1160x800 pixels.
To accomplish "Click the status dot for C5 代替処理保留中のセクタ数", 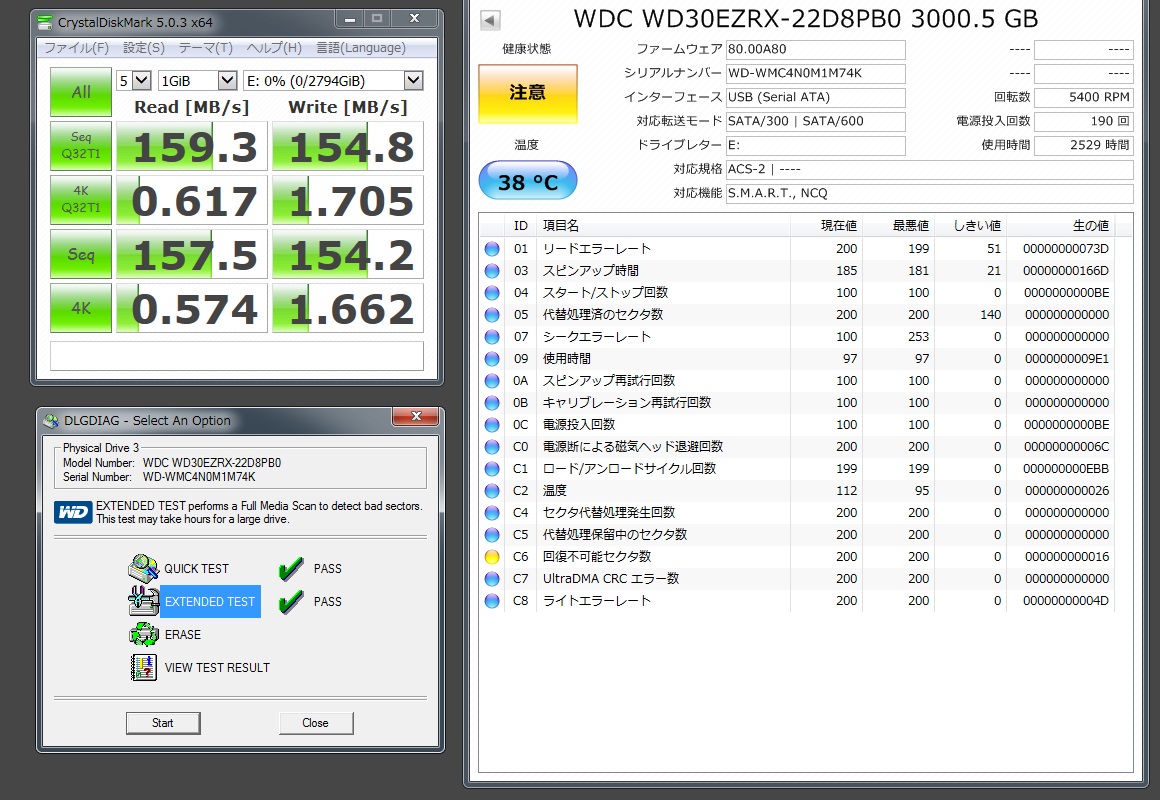I will coord(492,534).
